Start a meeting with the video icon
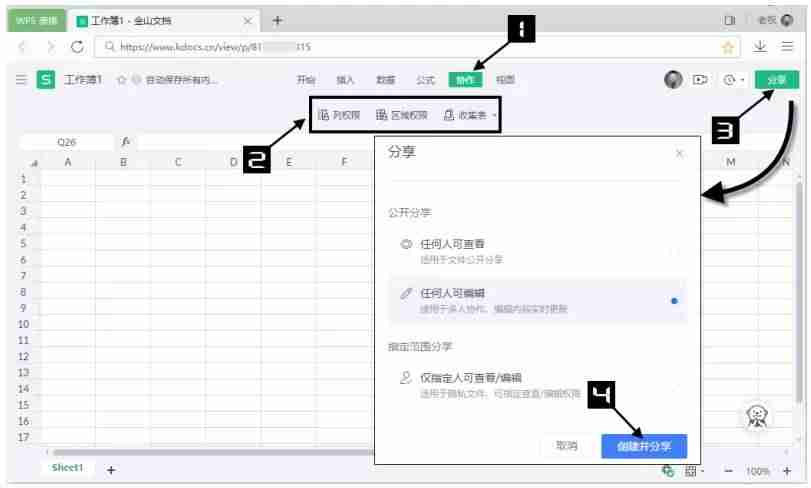811x488 pixels. pyautogui.click(x=700, y=80)
